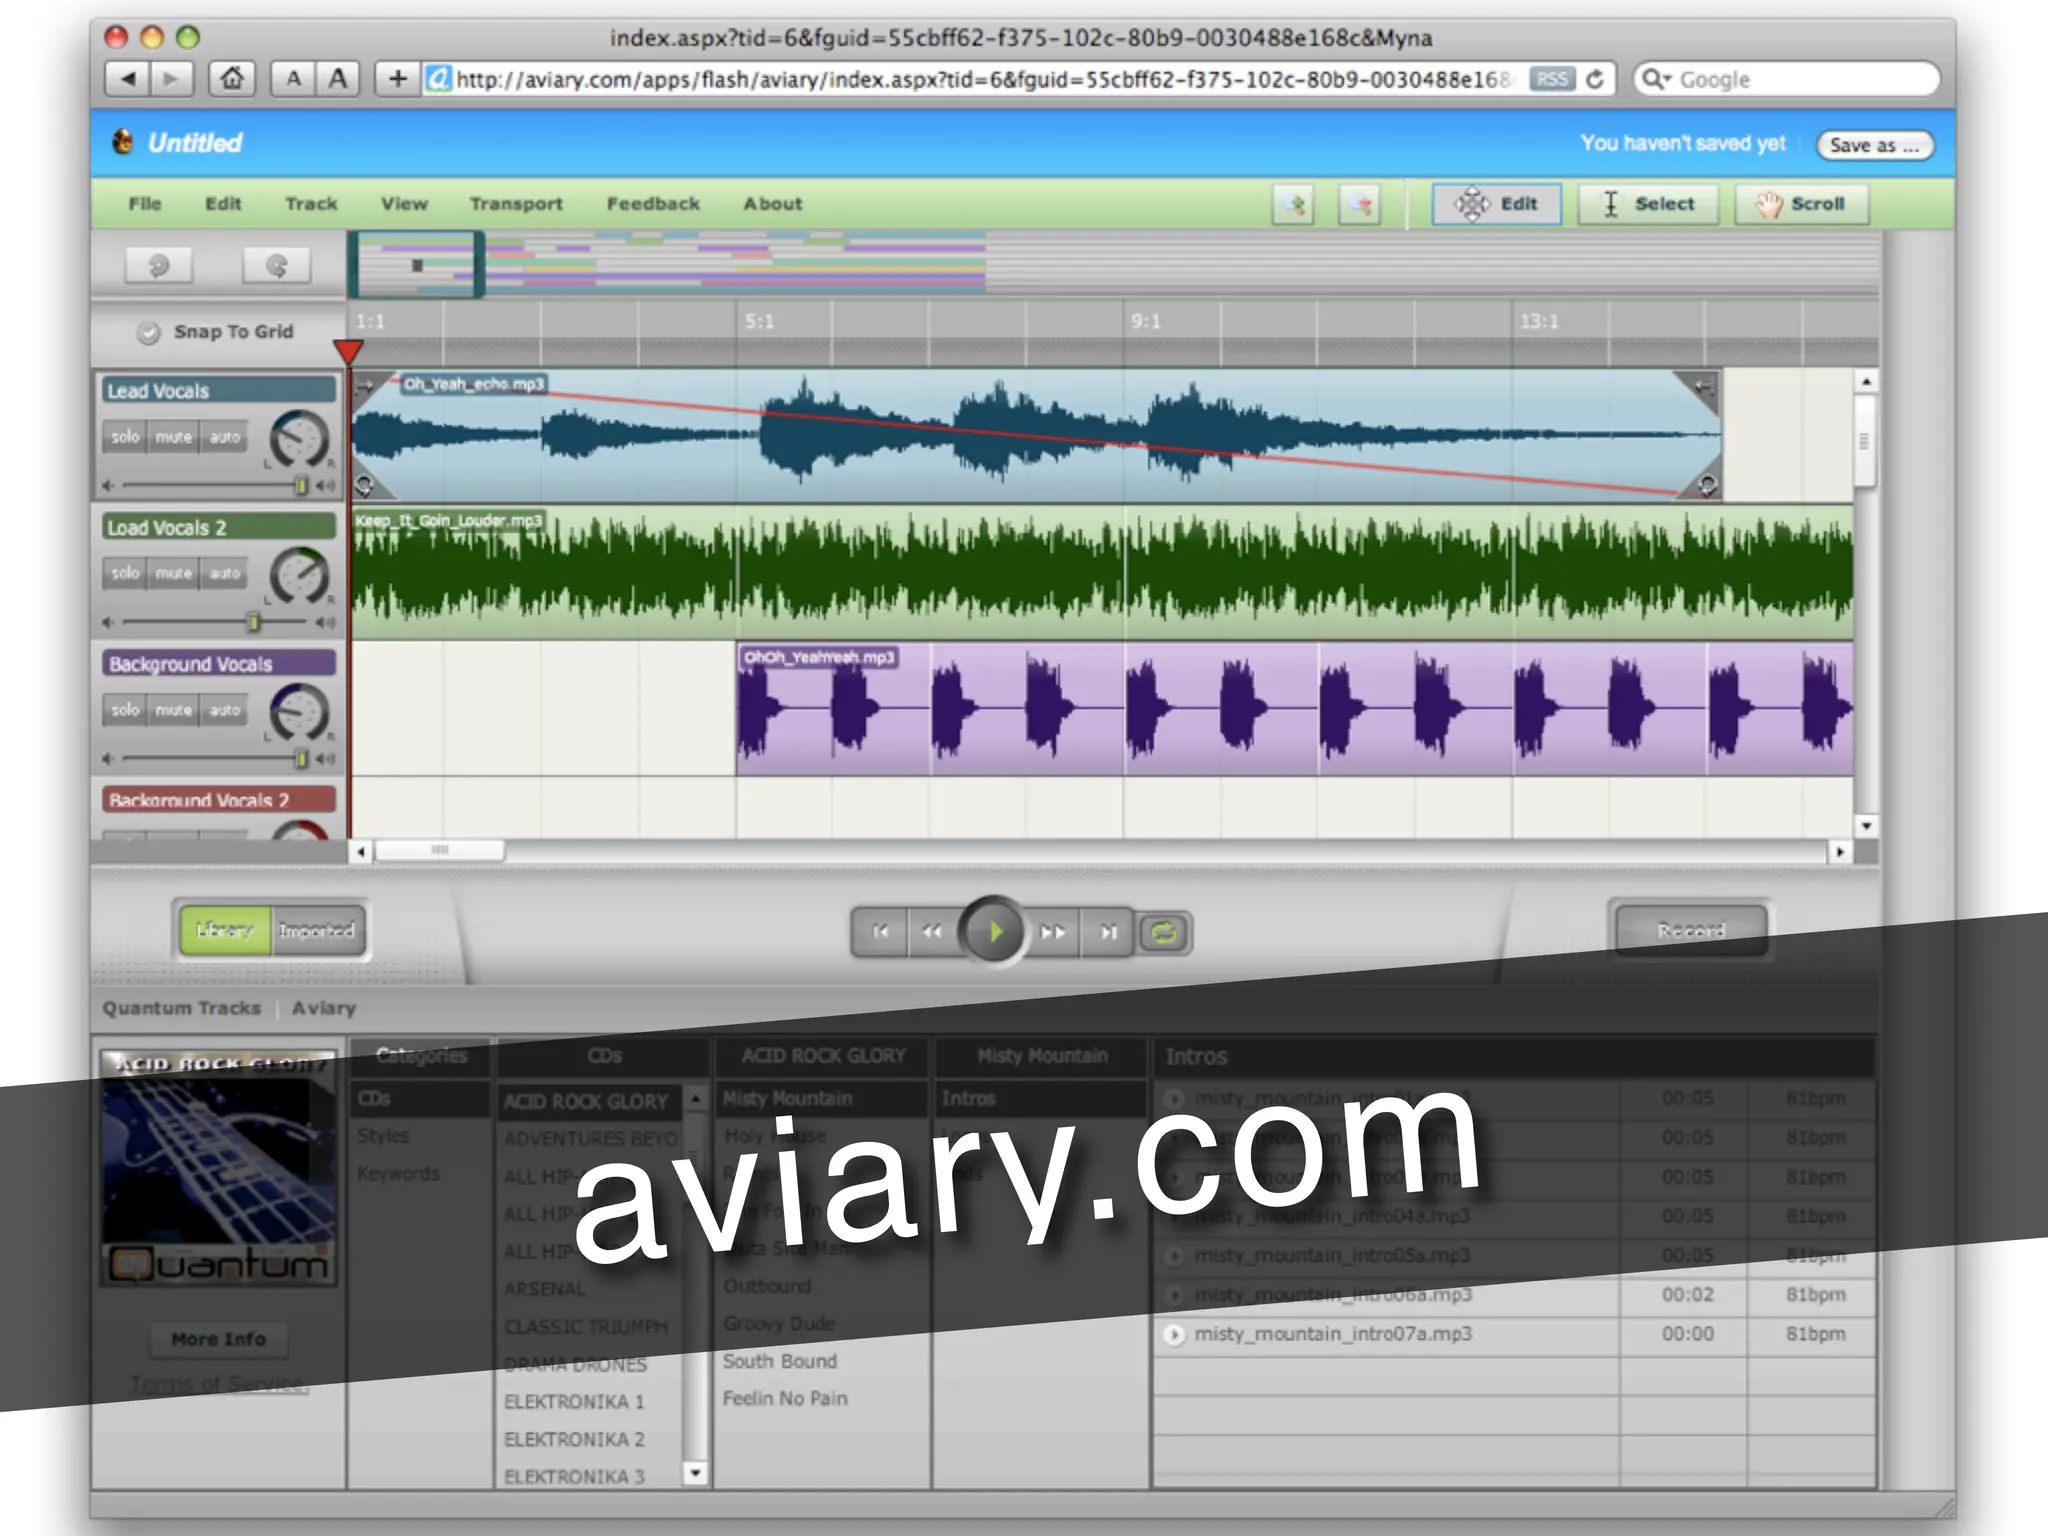
Task: Click the redo arrow icon
Action: [277, 266]
